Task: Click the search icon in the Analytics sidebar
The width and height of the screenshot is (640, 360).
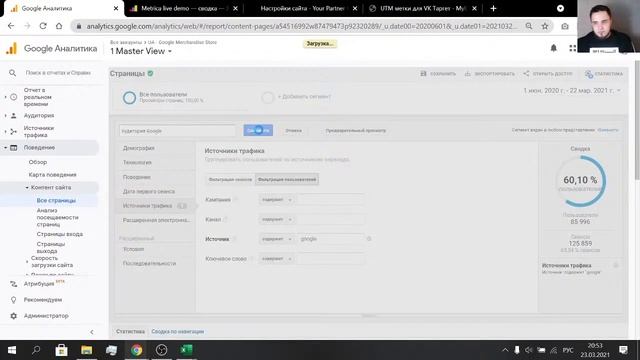Action: 12,73
